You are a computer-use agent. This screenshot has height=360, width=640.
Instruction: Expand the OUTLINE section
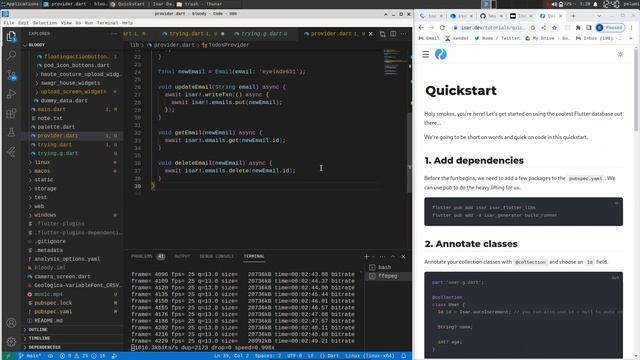point(38,330)
